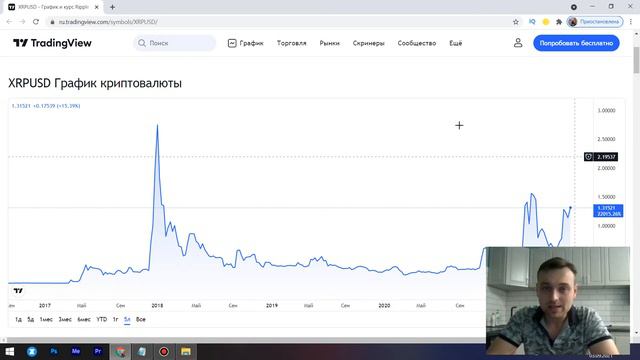Open the Windows Start menu

click(10, 351)
